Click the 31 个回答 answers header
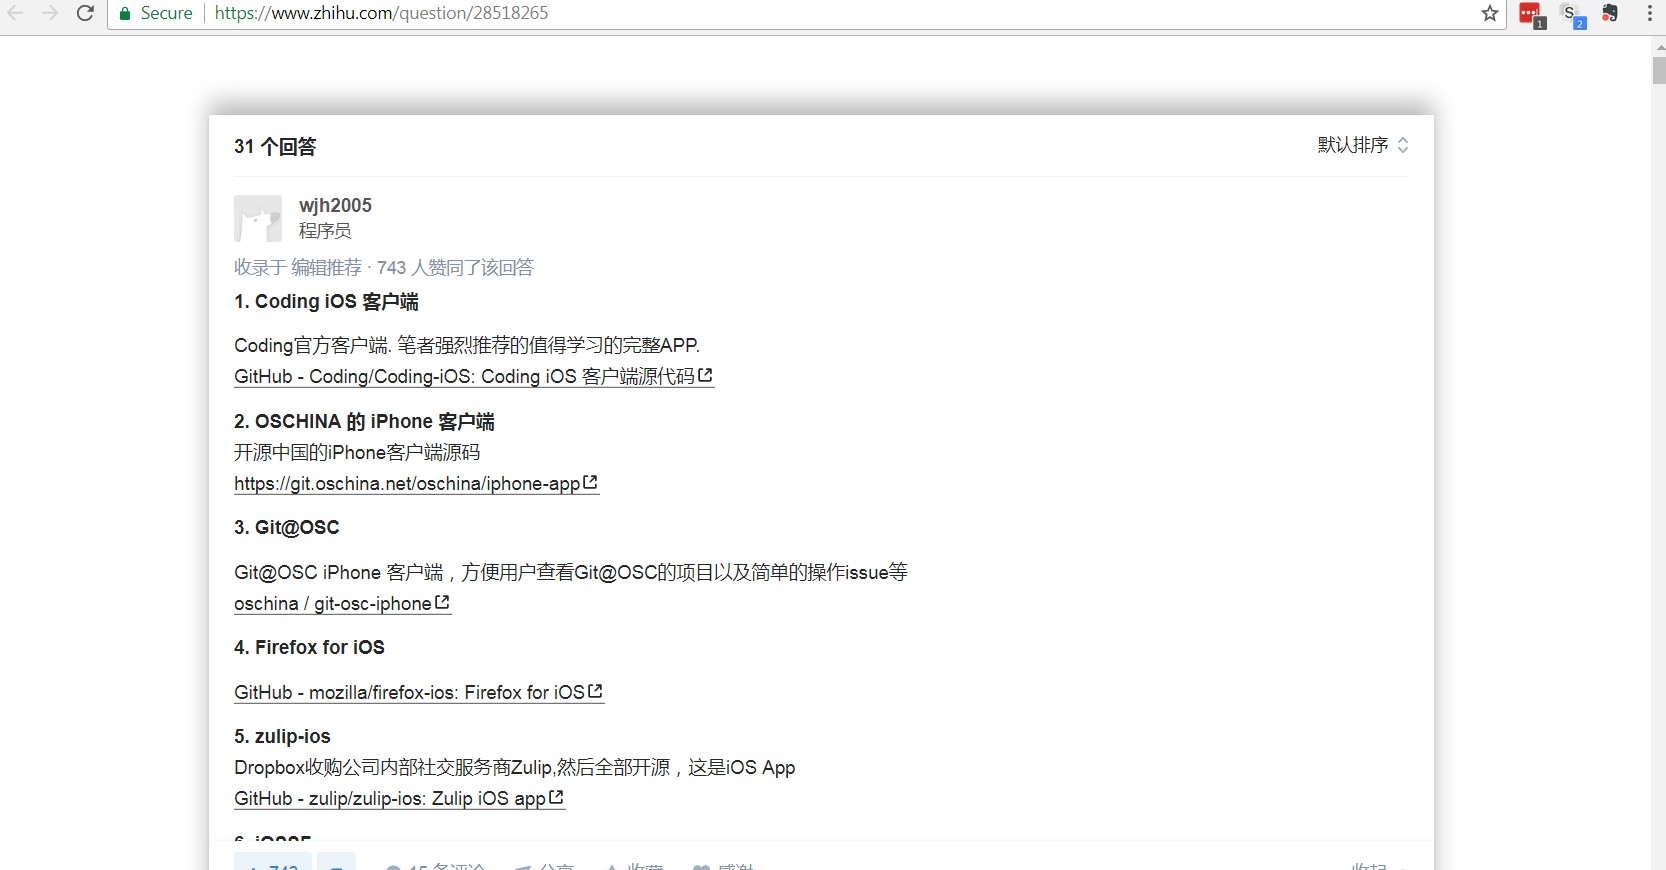Image resolution: width=1666 pixels, height=870 pixels. tap(275, 147)
